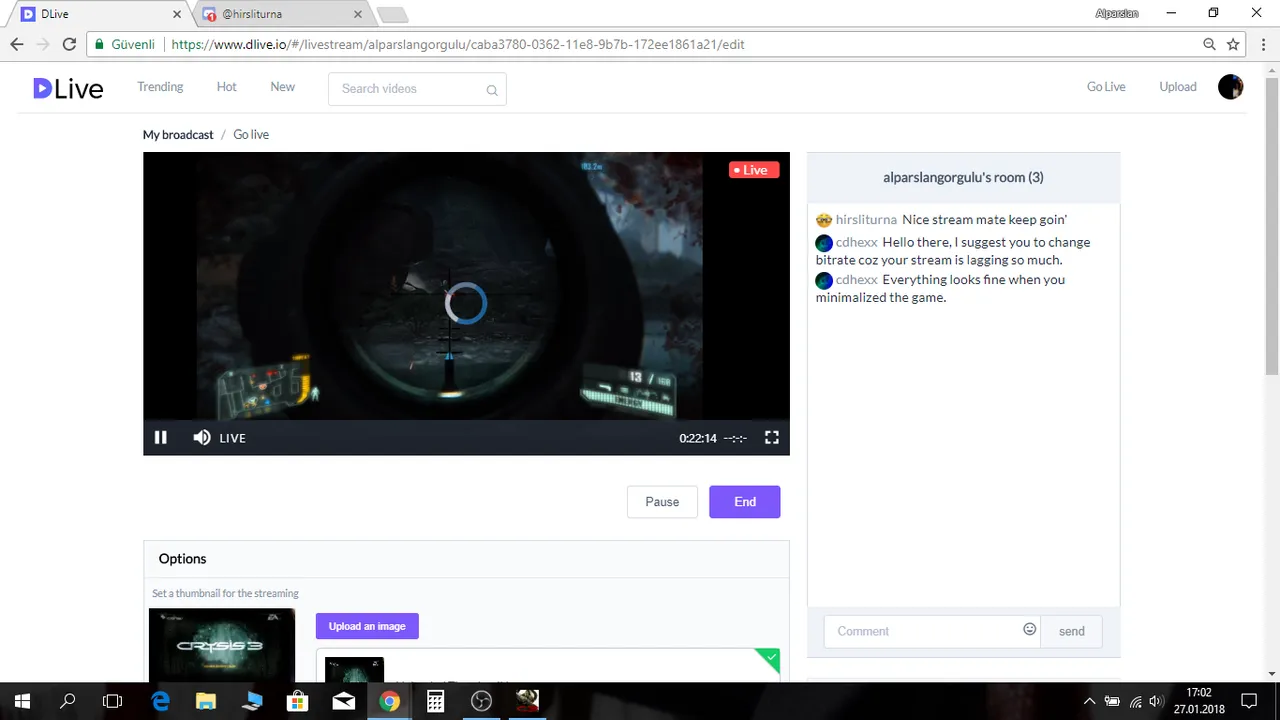1280x720 pixels.
Task: Open the Trending videos page
Action: click(x=160, y=87)
